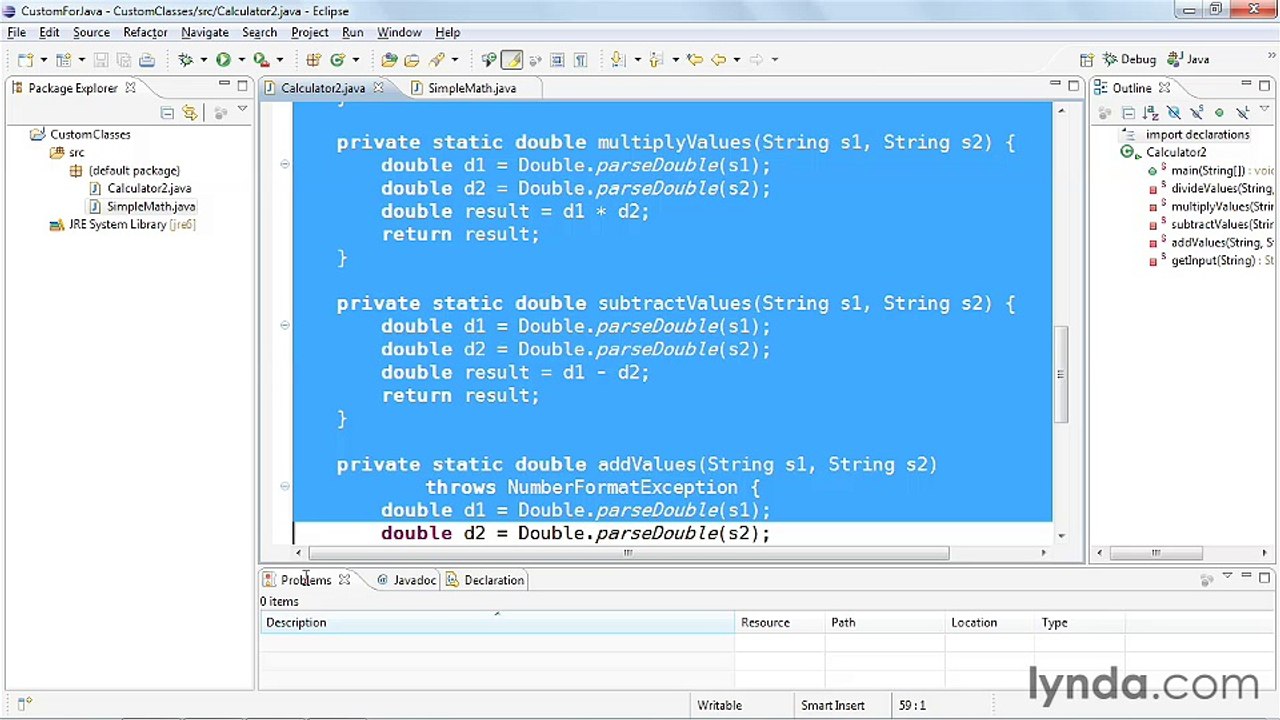Image resolution: width=1280 pixels, height=720 pixels.
Task: Open the New wizard dropdown arrow
Action: click(43, 60)
